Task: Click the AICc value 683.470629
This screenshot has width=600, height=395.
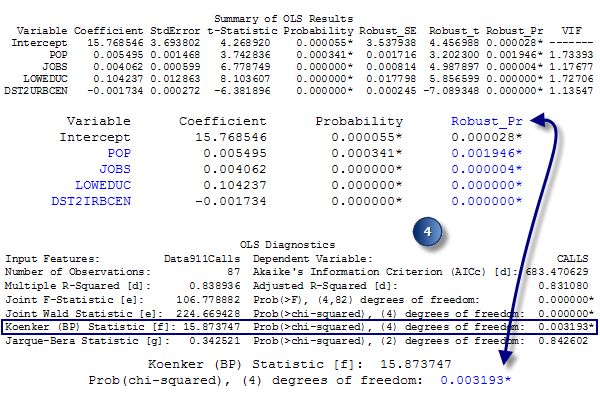Action: click(x=557, y=272)
